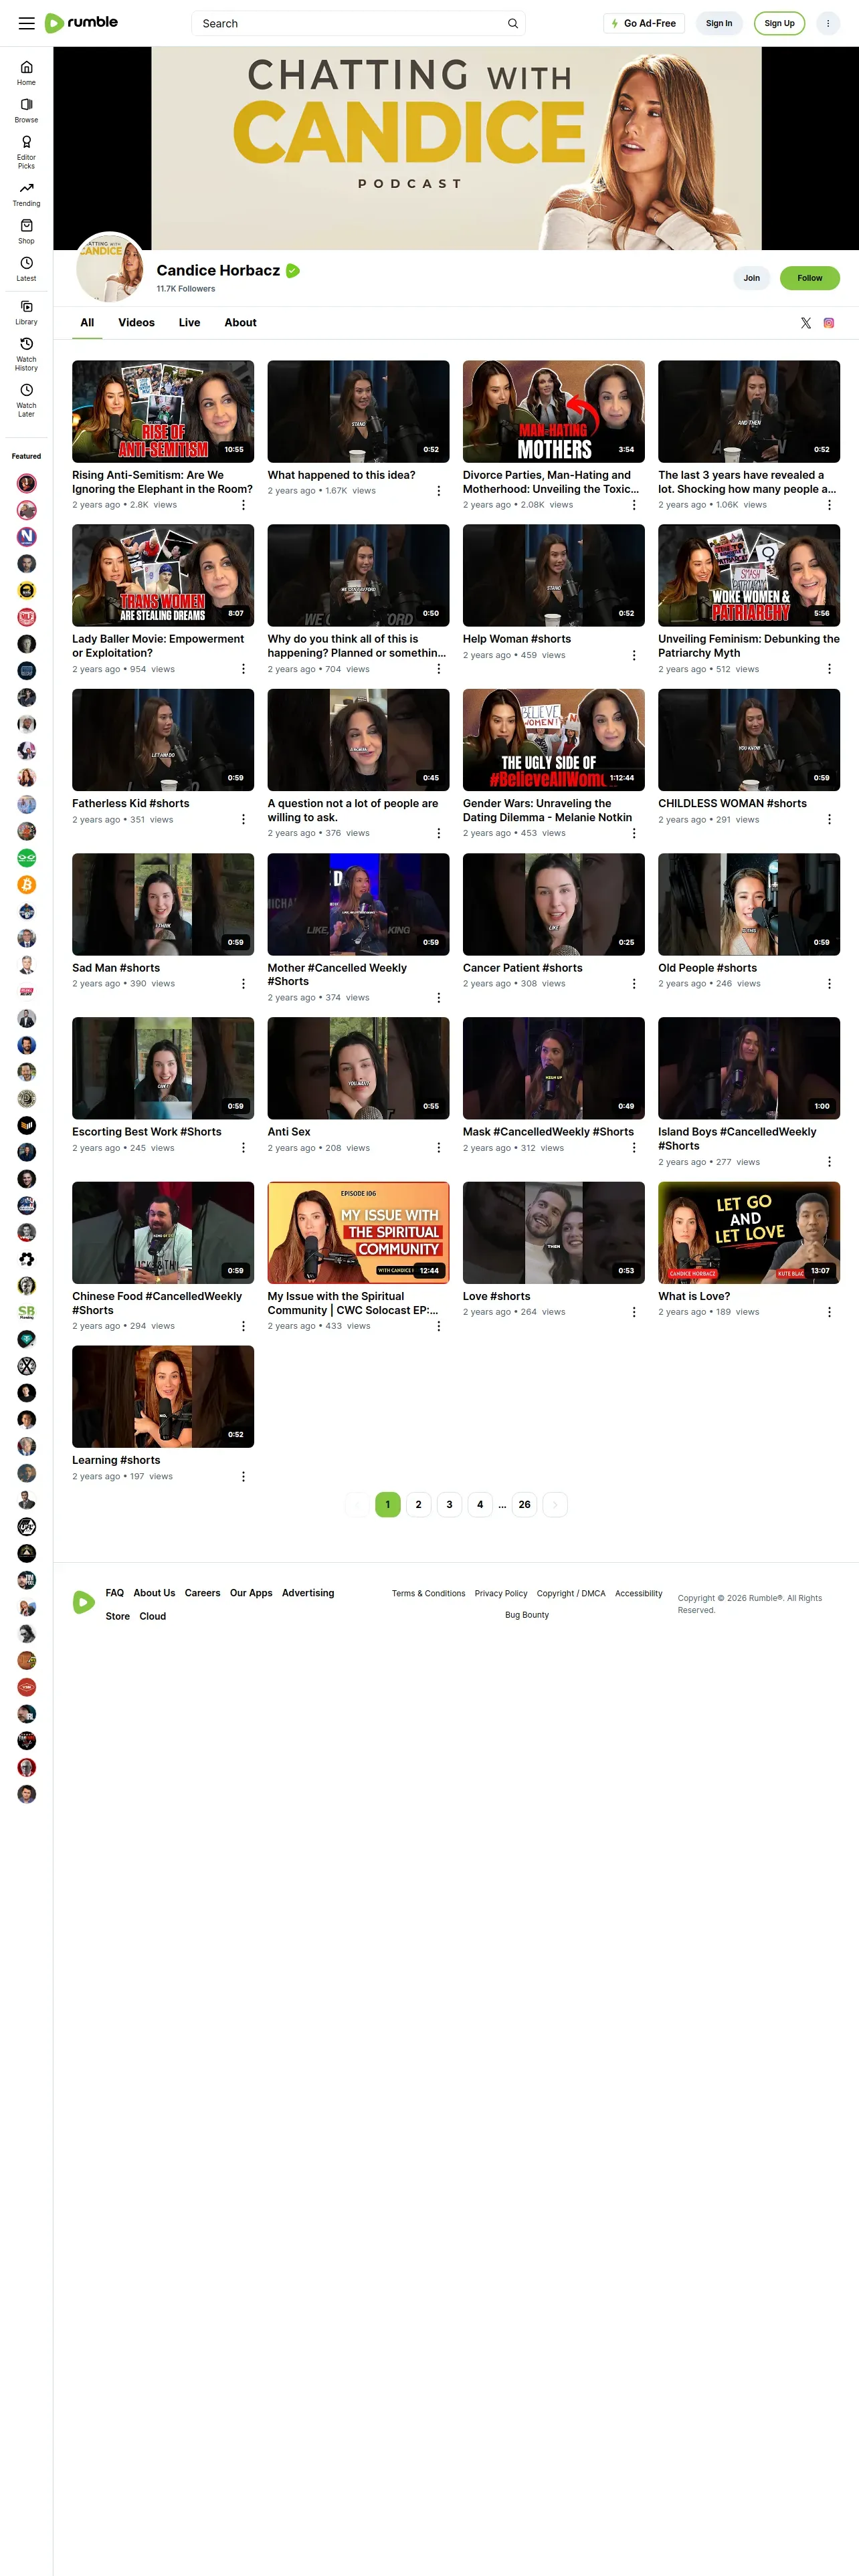Viewport: 859px width, 2576px height.
Task: Click the Join button
Action: click(x=751, y=278)
